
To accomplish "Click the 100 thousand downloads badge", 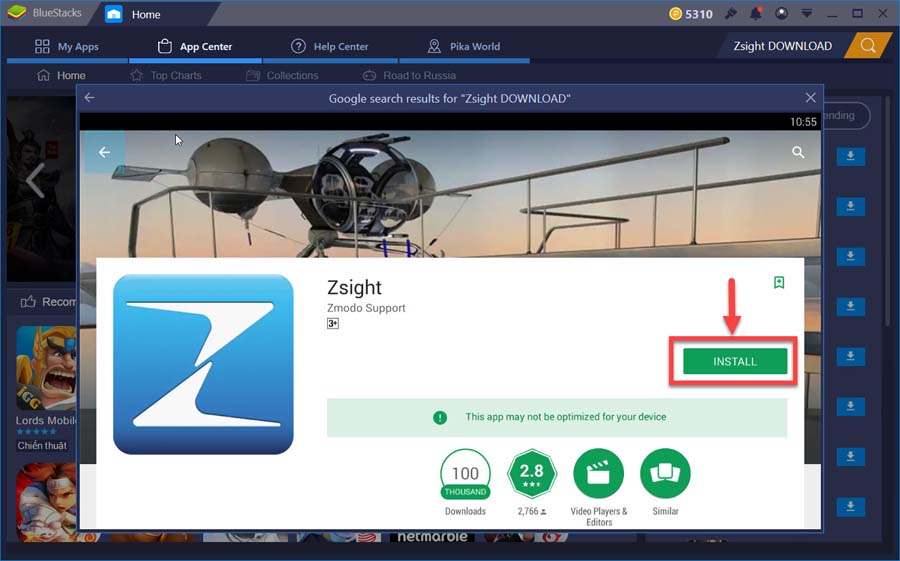I will click(x=465, y=475).
